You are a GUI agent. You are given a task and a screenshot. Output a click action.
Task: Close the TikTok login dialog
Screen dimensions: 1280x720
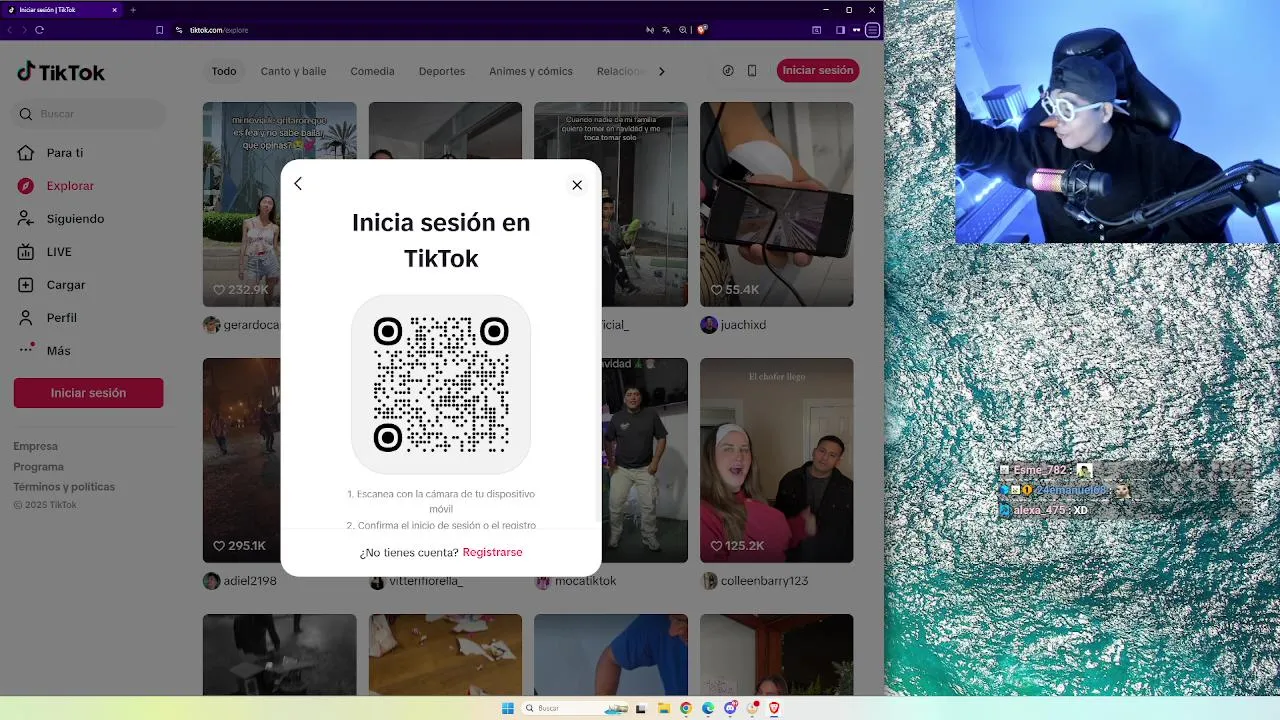tap(577, 185)
